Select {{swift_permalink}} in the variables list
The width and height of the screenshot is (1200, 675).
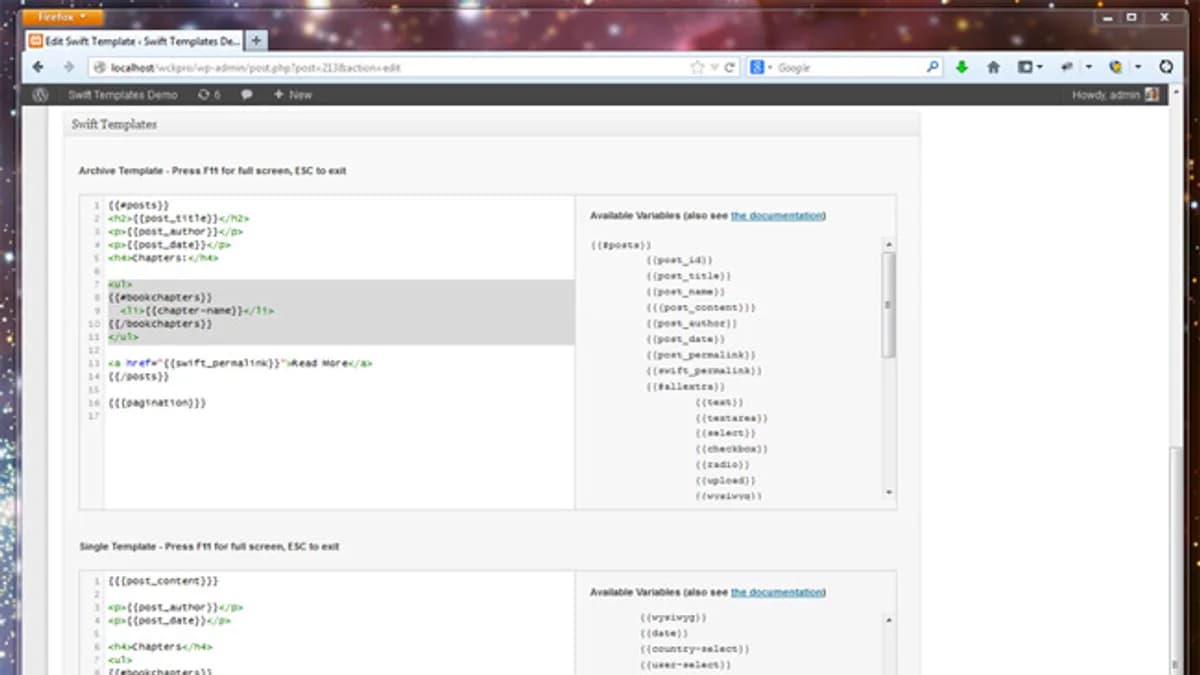point(704,371)
